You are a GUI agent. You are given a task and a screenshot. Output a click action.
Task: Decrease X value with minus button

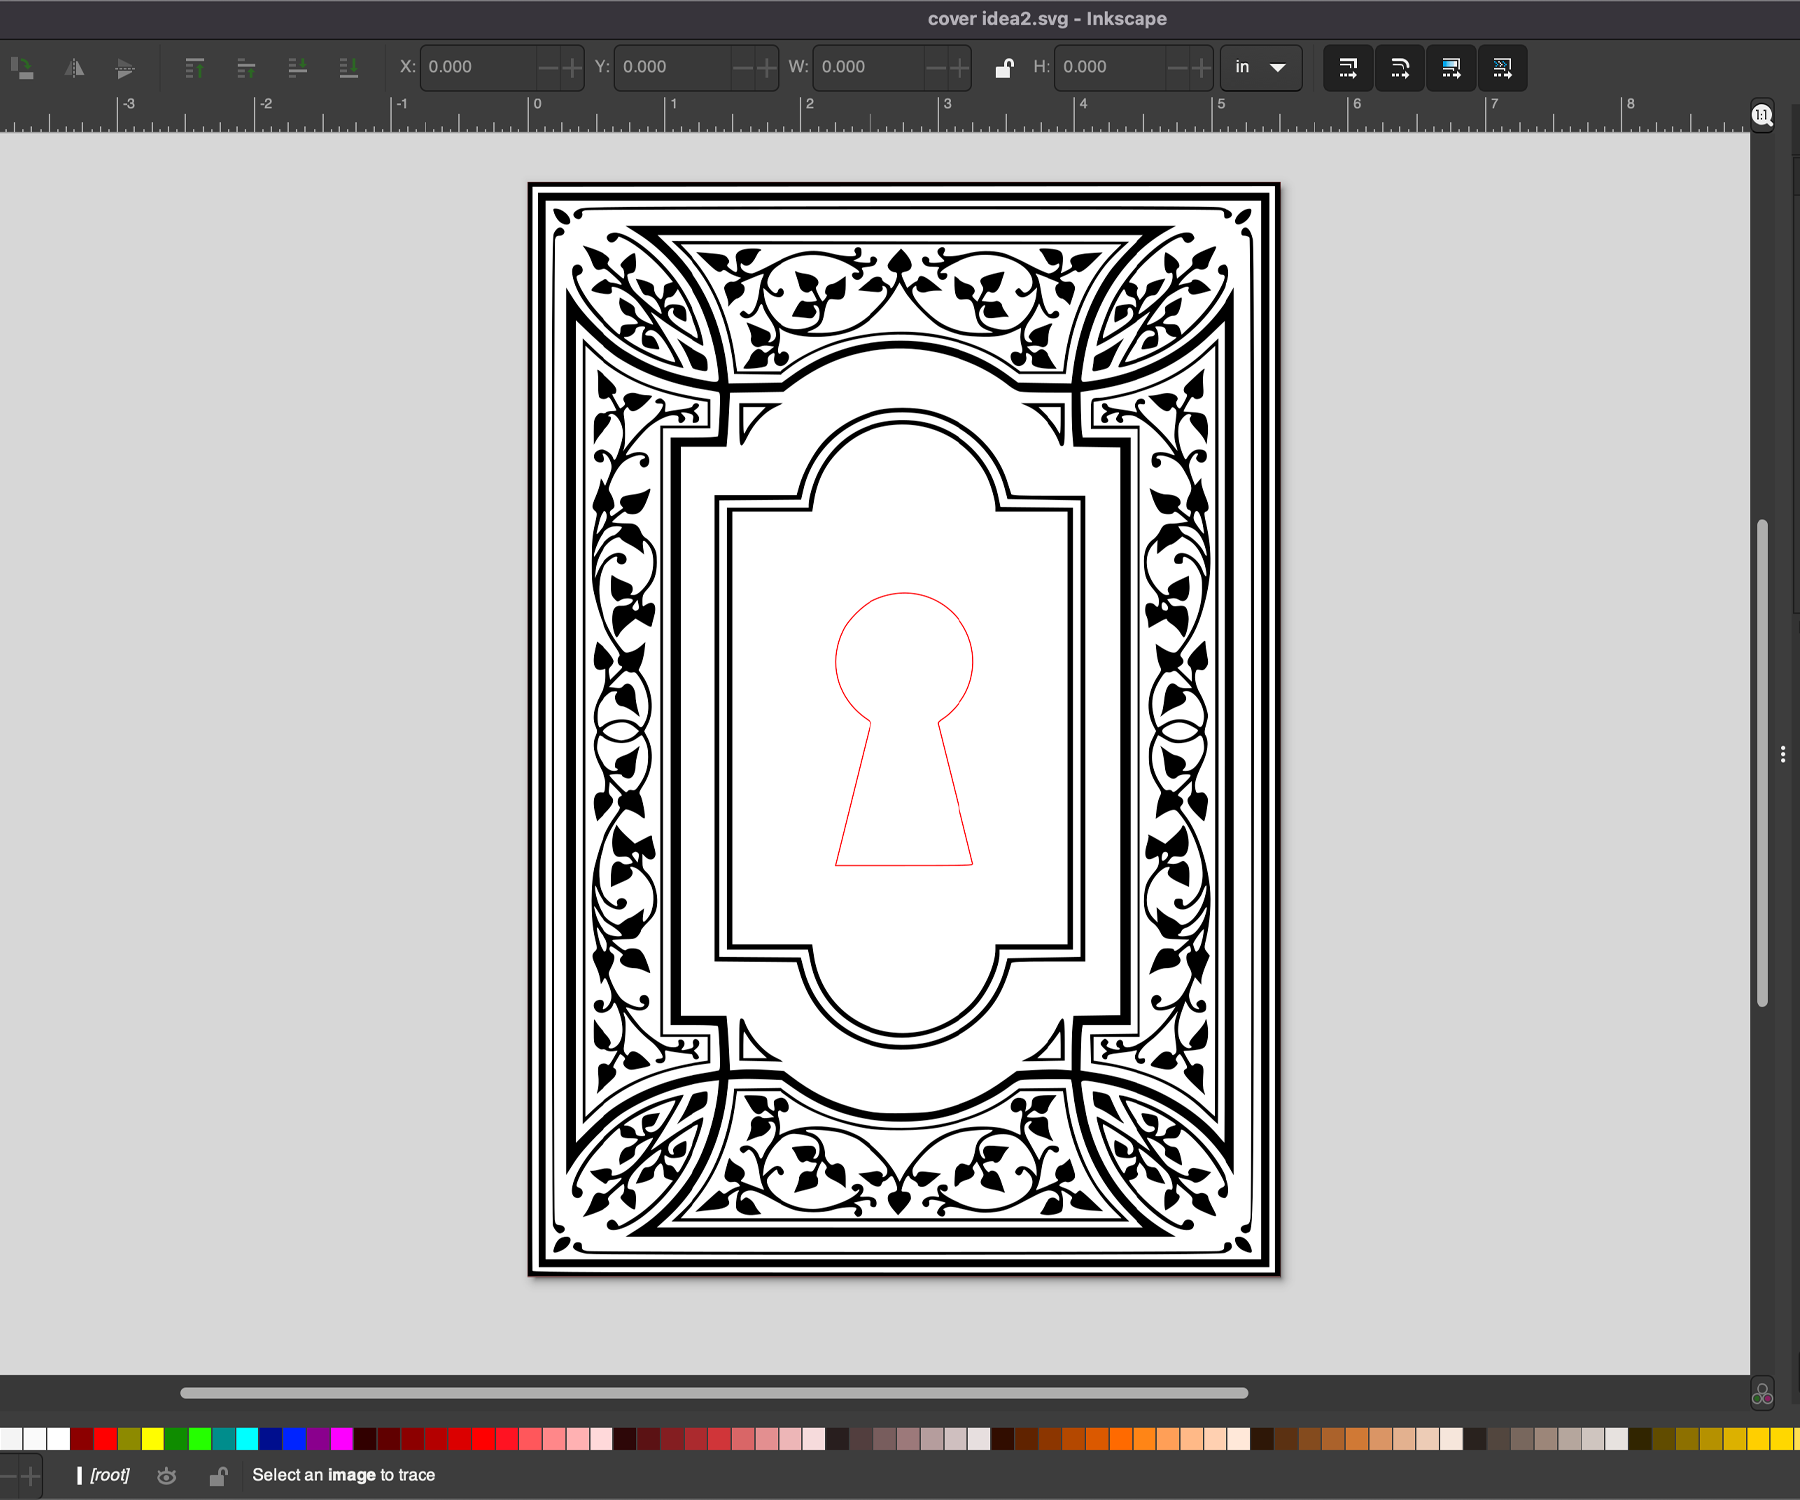[548, 68]
